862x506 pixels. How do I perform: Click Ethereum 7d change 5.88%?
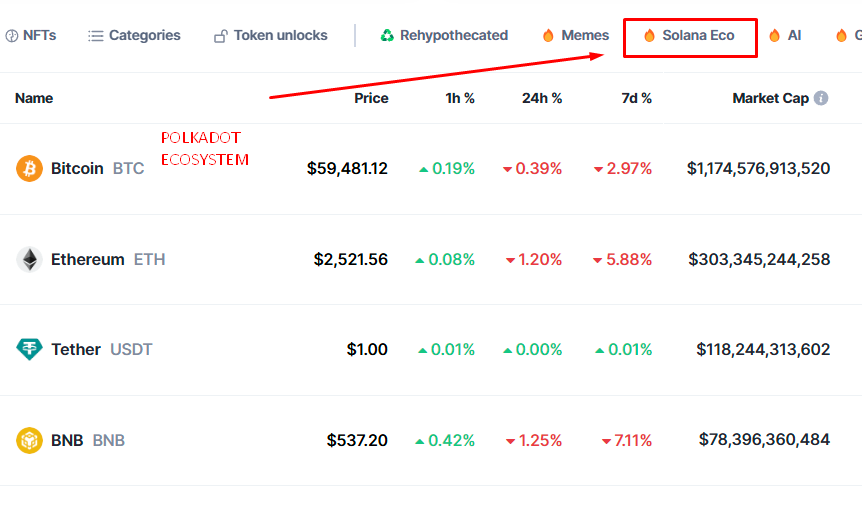click(x=622, y=259)
